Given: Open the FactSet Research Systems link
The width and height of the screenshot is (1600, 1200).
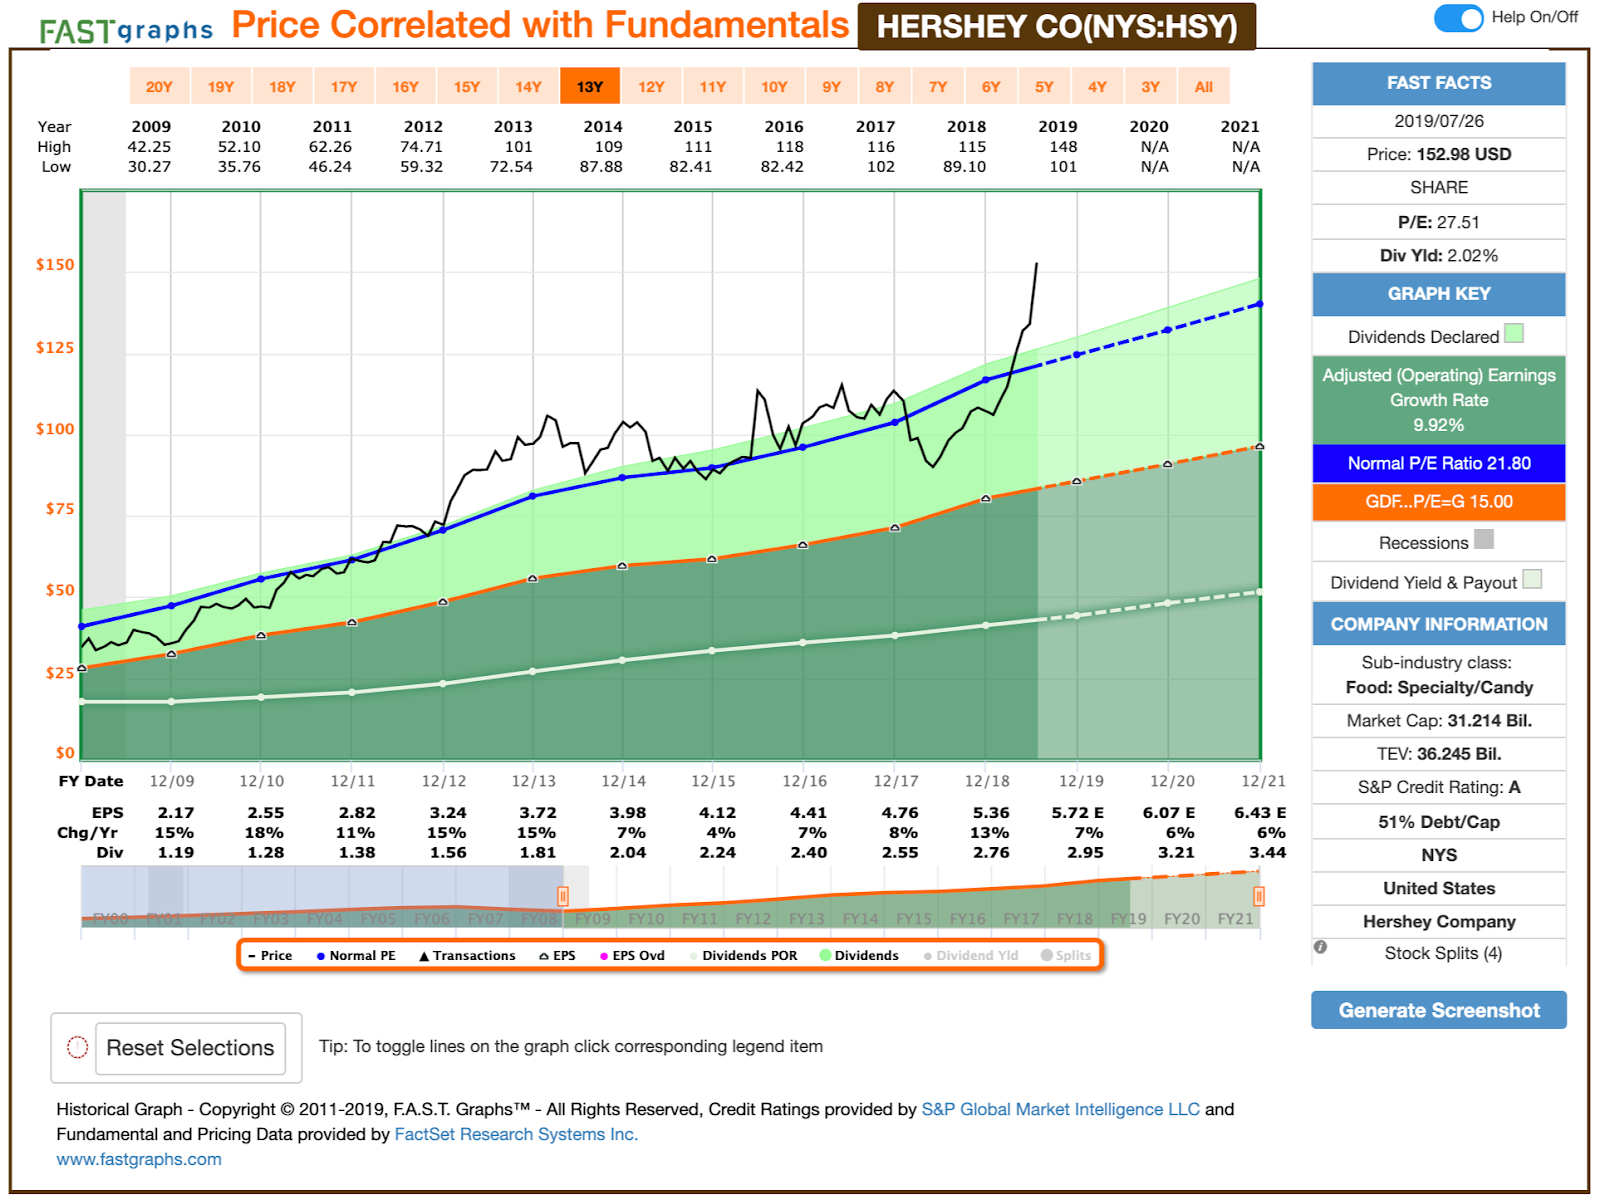Looking at the screenshot, I should coord(516,1134).
